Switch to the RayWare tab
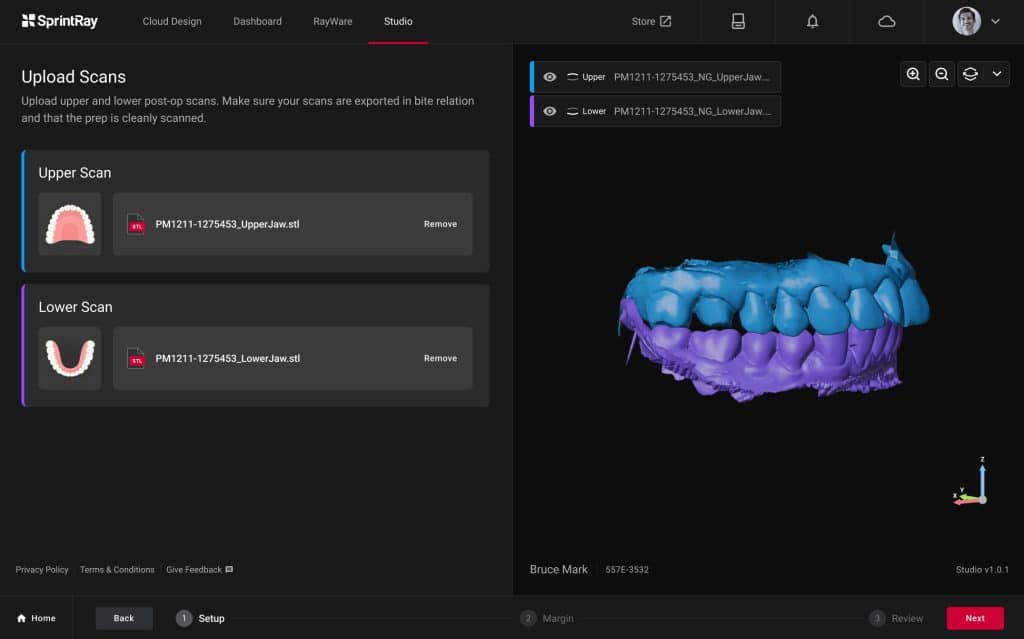The height and width of the screenshot is (639, 1024). coord(333,21)
